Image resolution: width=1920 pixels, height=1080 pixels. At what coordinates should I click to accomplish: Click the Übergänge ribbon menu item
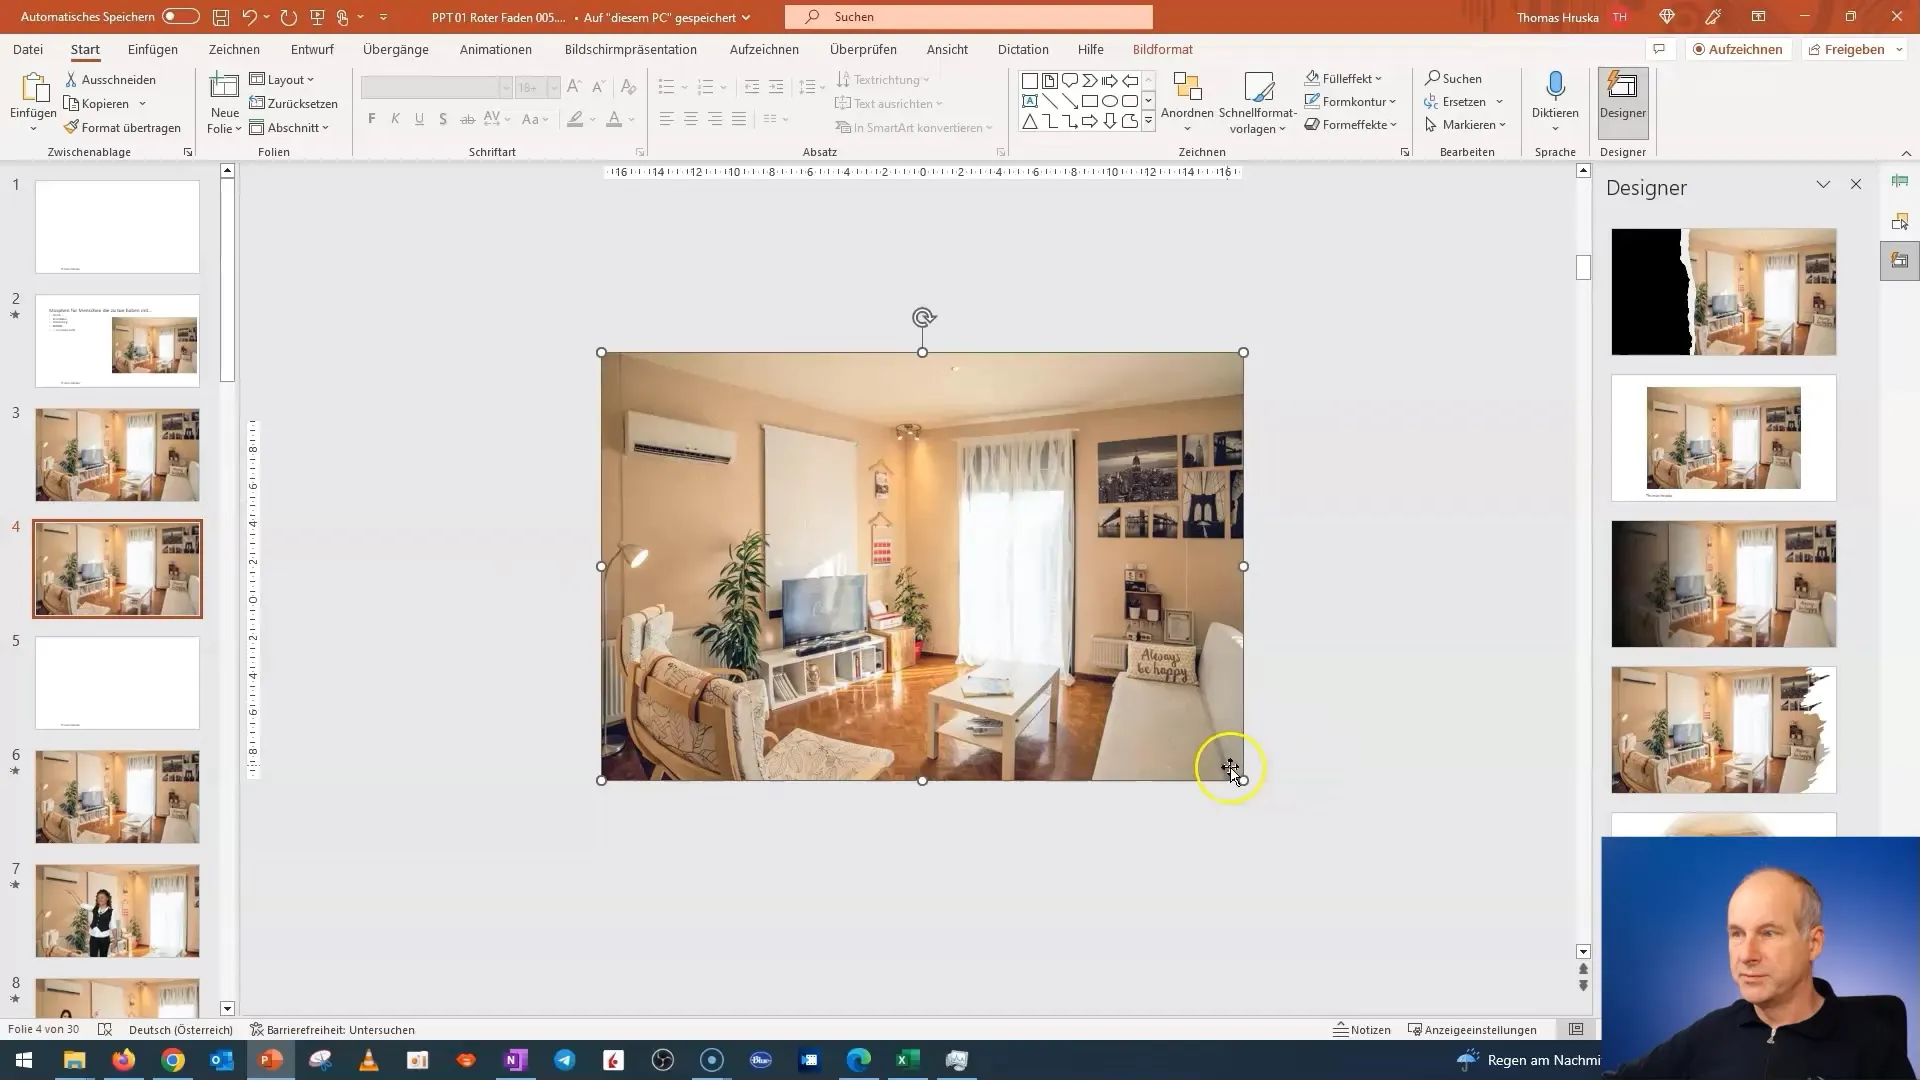click(x=397, y=49)
